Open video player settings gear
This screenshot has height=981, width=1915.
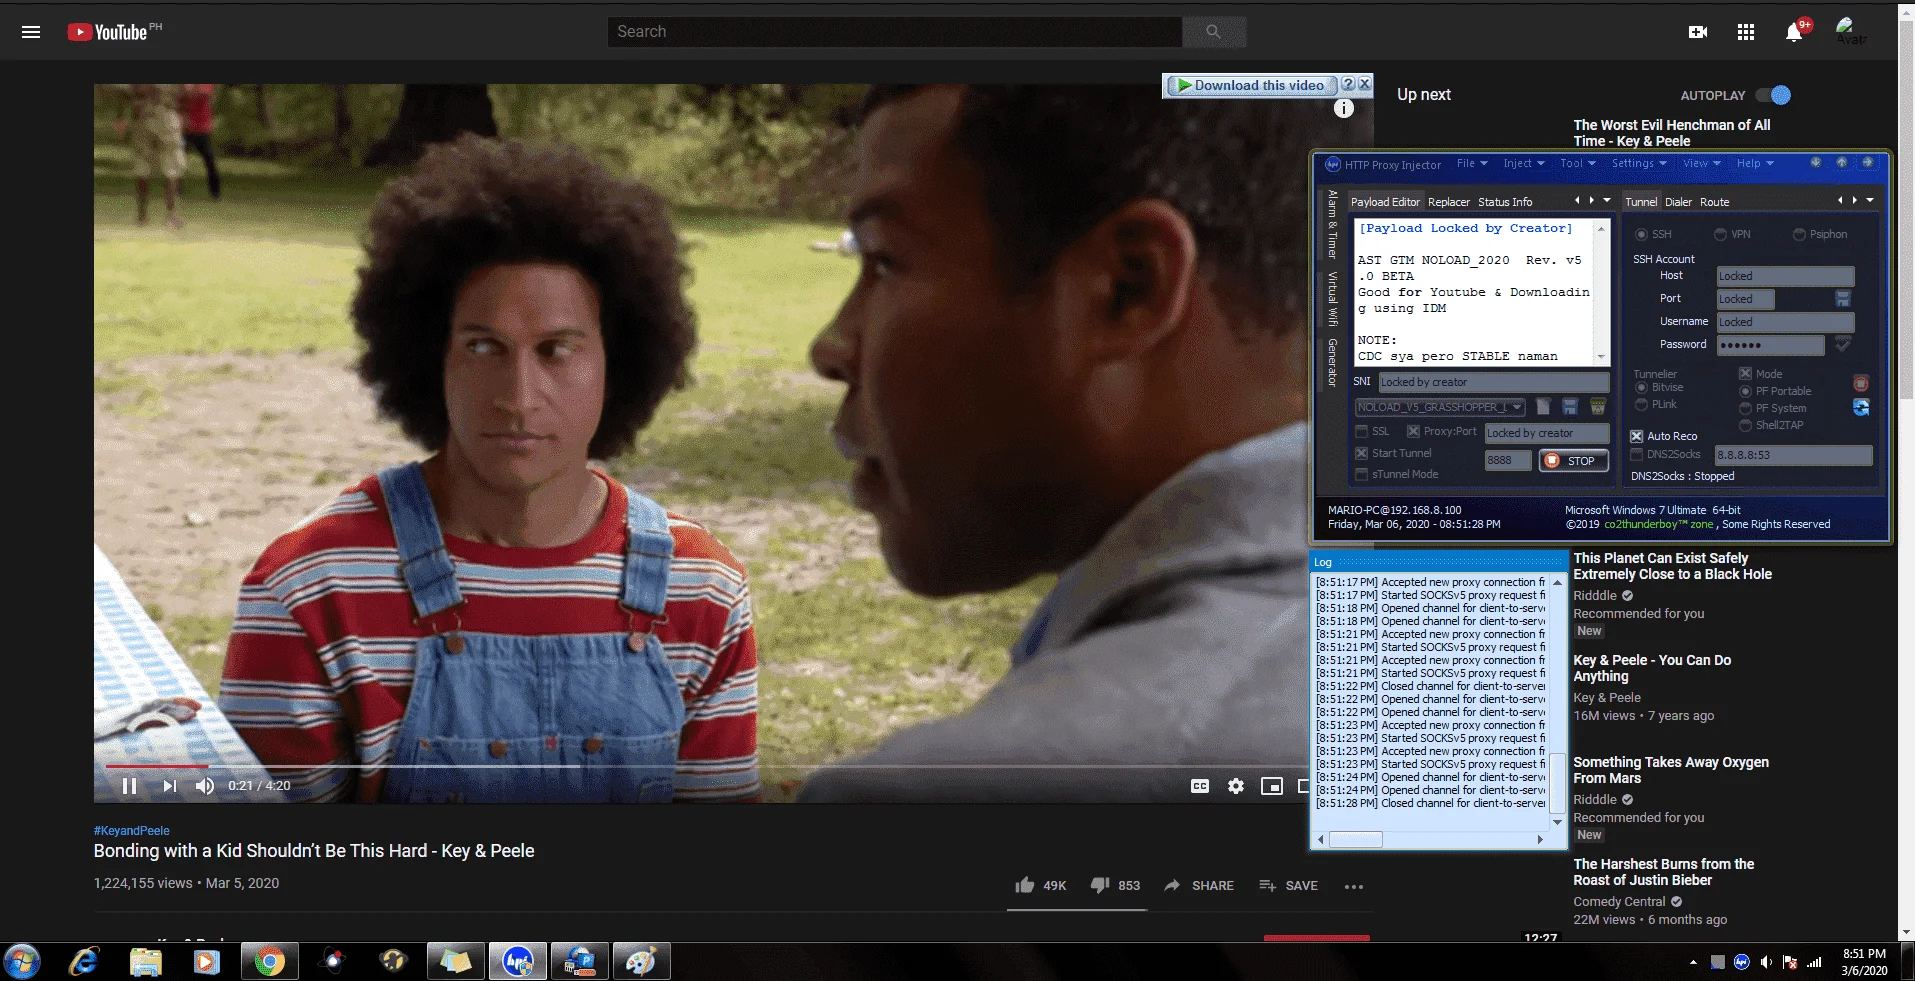click(1236, 786)
